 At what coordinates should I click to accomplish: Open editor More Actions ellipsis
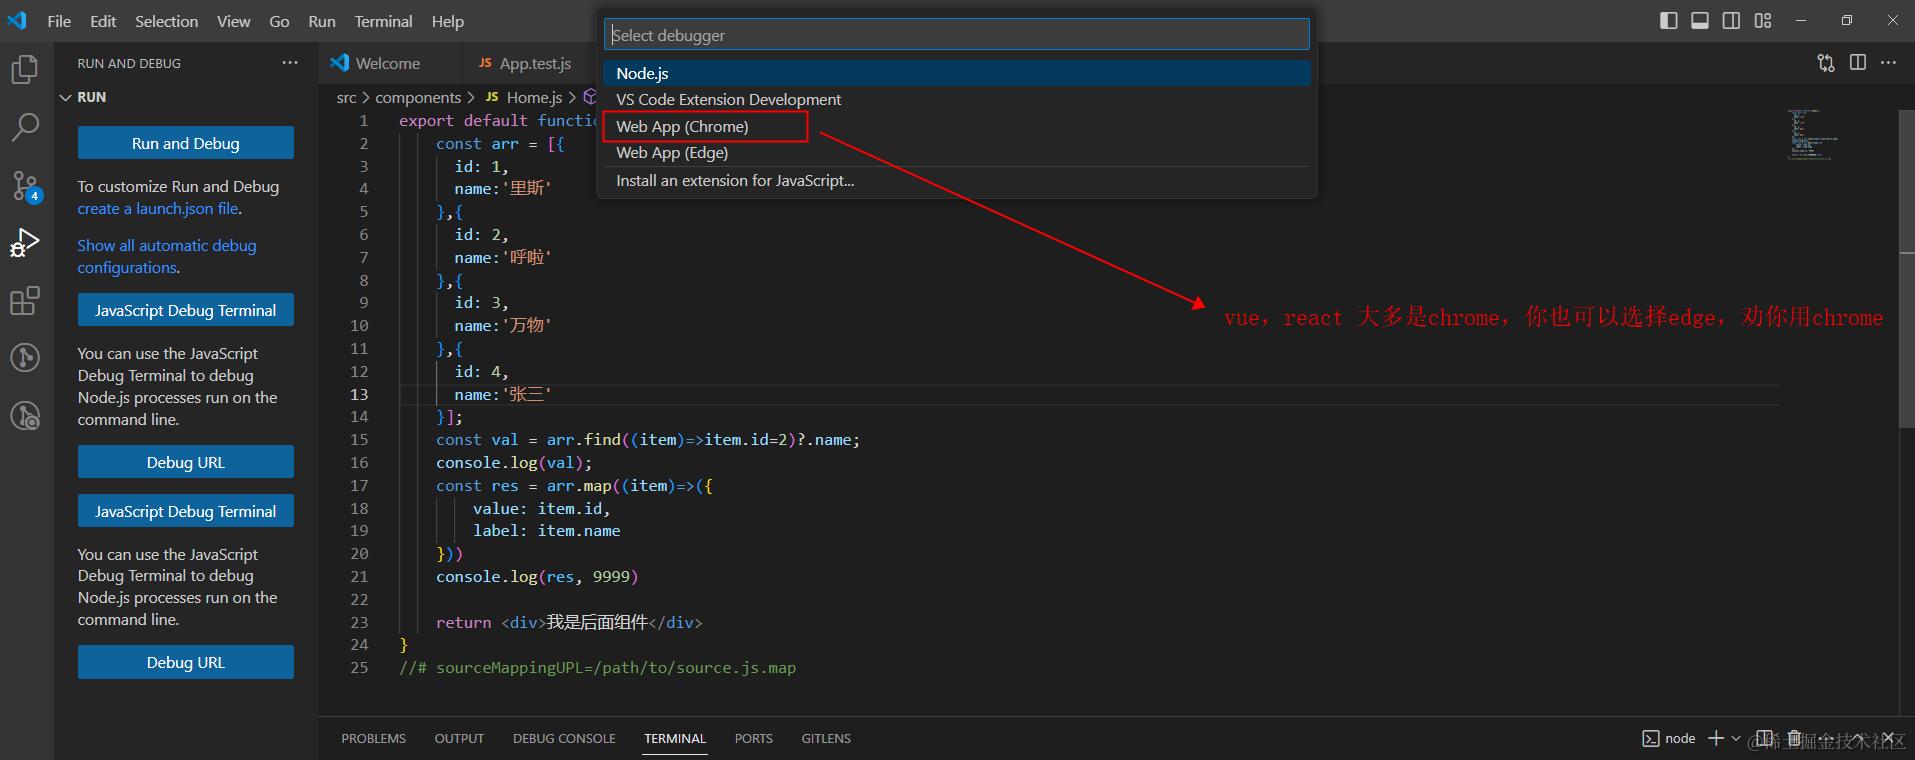[x=1888, y=62]
